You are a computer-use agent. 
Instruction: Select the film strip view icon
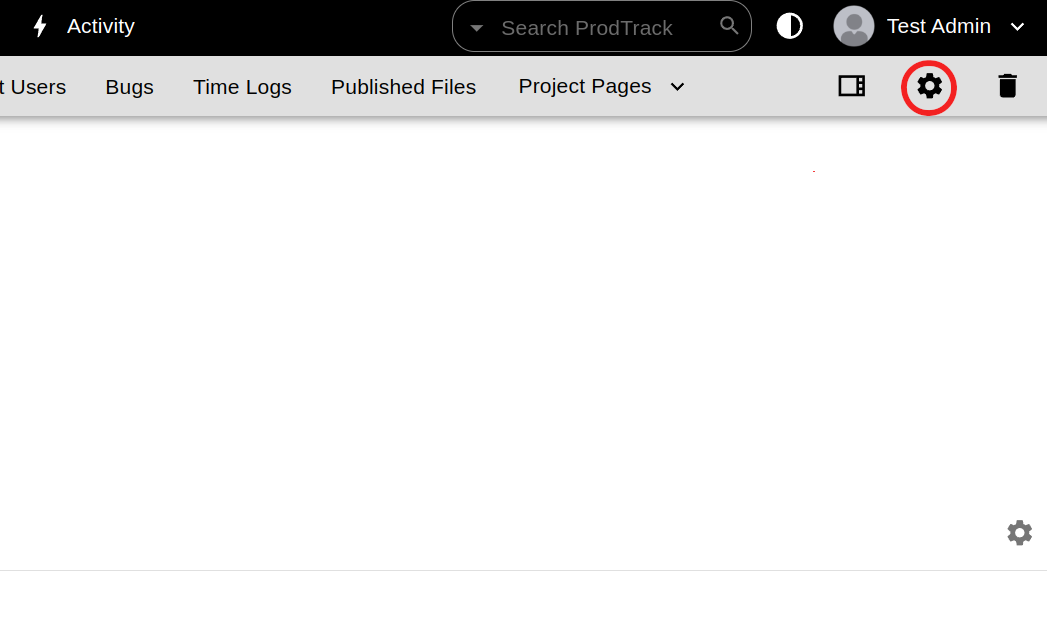(x=851, y=86)
